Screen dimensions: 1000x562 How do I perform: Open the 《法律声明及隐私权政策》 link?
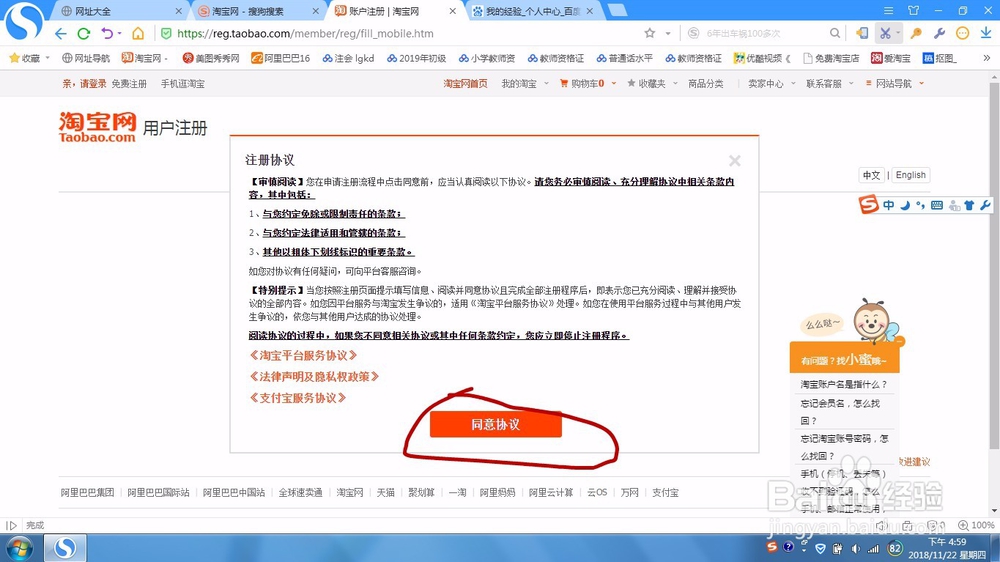[314, 376]
